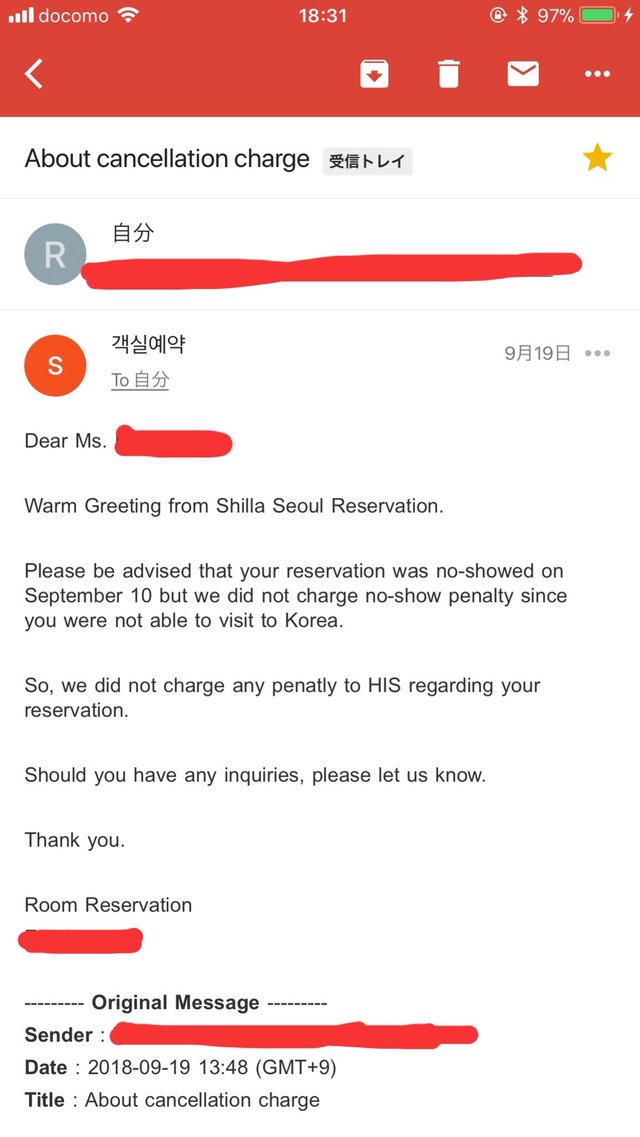This screenshot has height=1137, width=640.
Task: Tap the docomo signal strength indicator
Action: click(x=20, y=15)
